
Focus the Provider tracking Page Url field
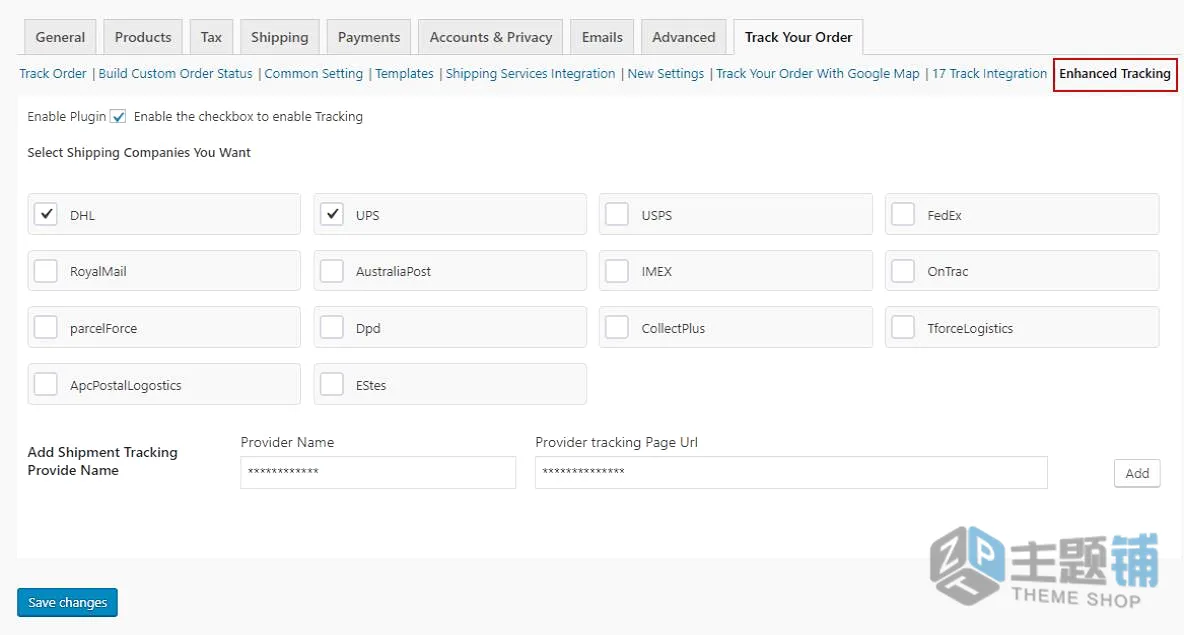pyautogui.click(x=791, y=473)
